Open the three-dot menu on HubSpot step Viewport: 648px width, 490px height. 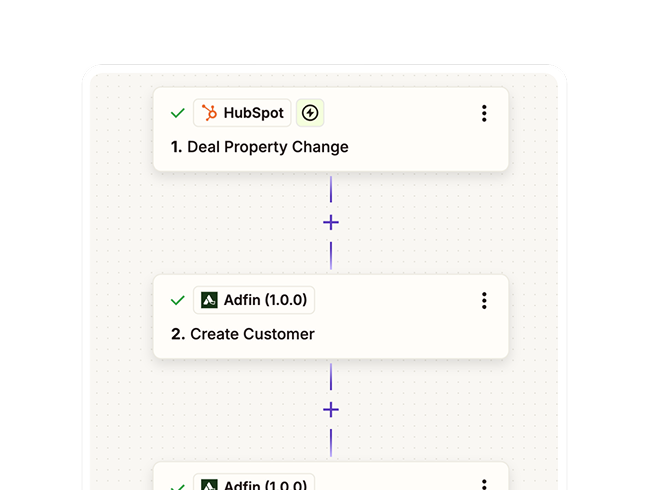[484, 114]
